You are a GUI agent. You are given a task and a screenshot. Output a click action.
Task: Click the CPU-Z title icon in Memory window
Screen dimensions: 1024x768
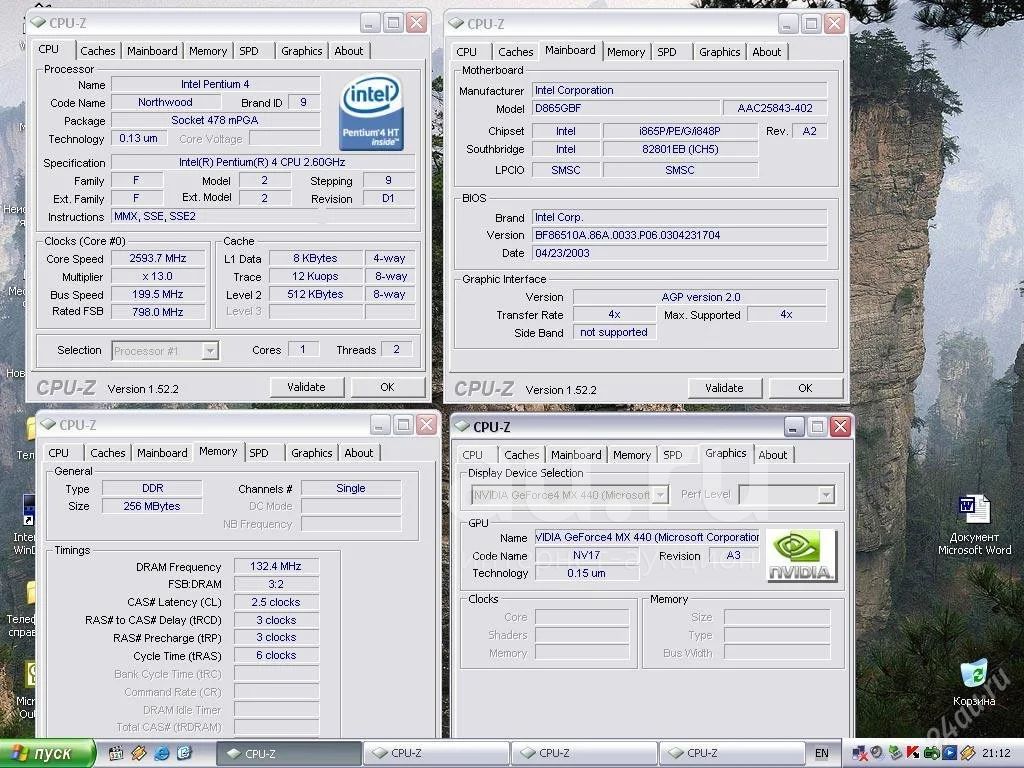(48, 424)
